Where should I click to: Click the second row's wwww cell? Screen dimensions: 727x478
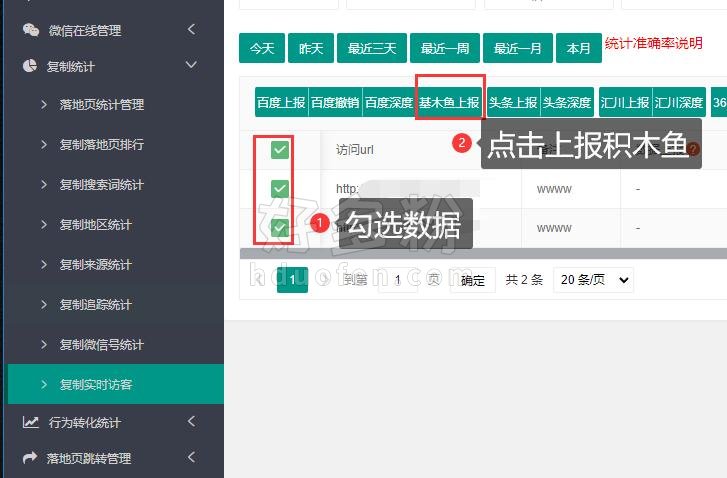554,228
